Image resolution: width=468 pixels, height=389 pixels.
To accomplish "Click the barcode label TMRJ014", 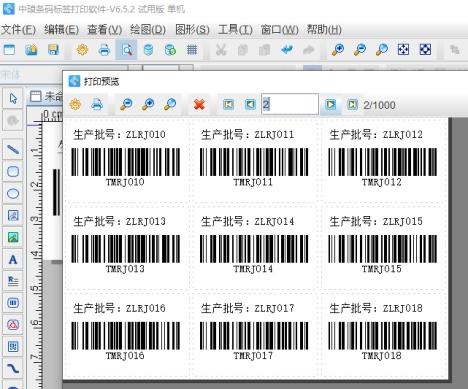I will coord(253,269).
